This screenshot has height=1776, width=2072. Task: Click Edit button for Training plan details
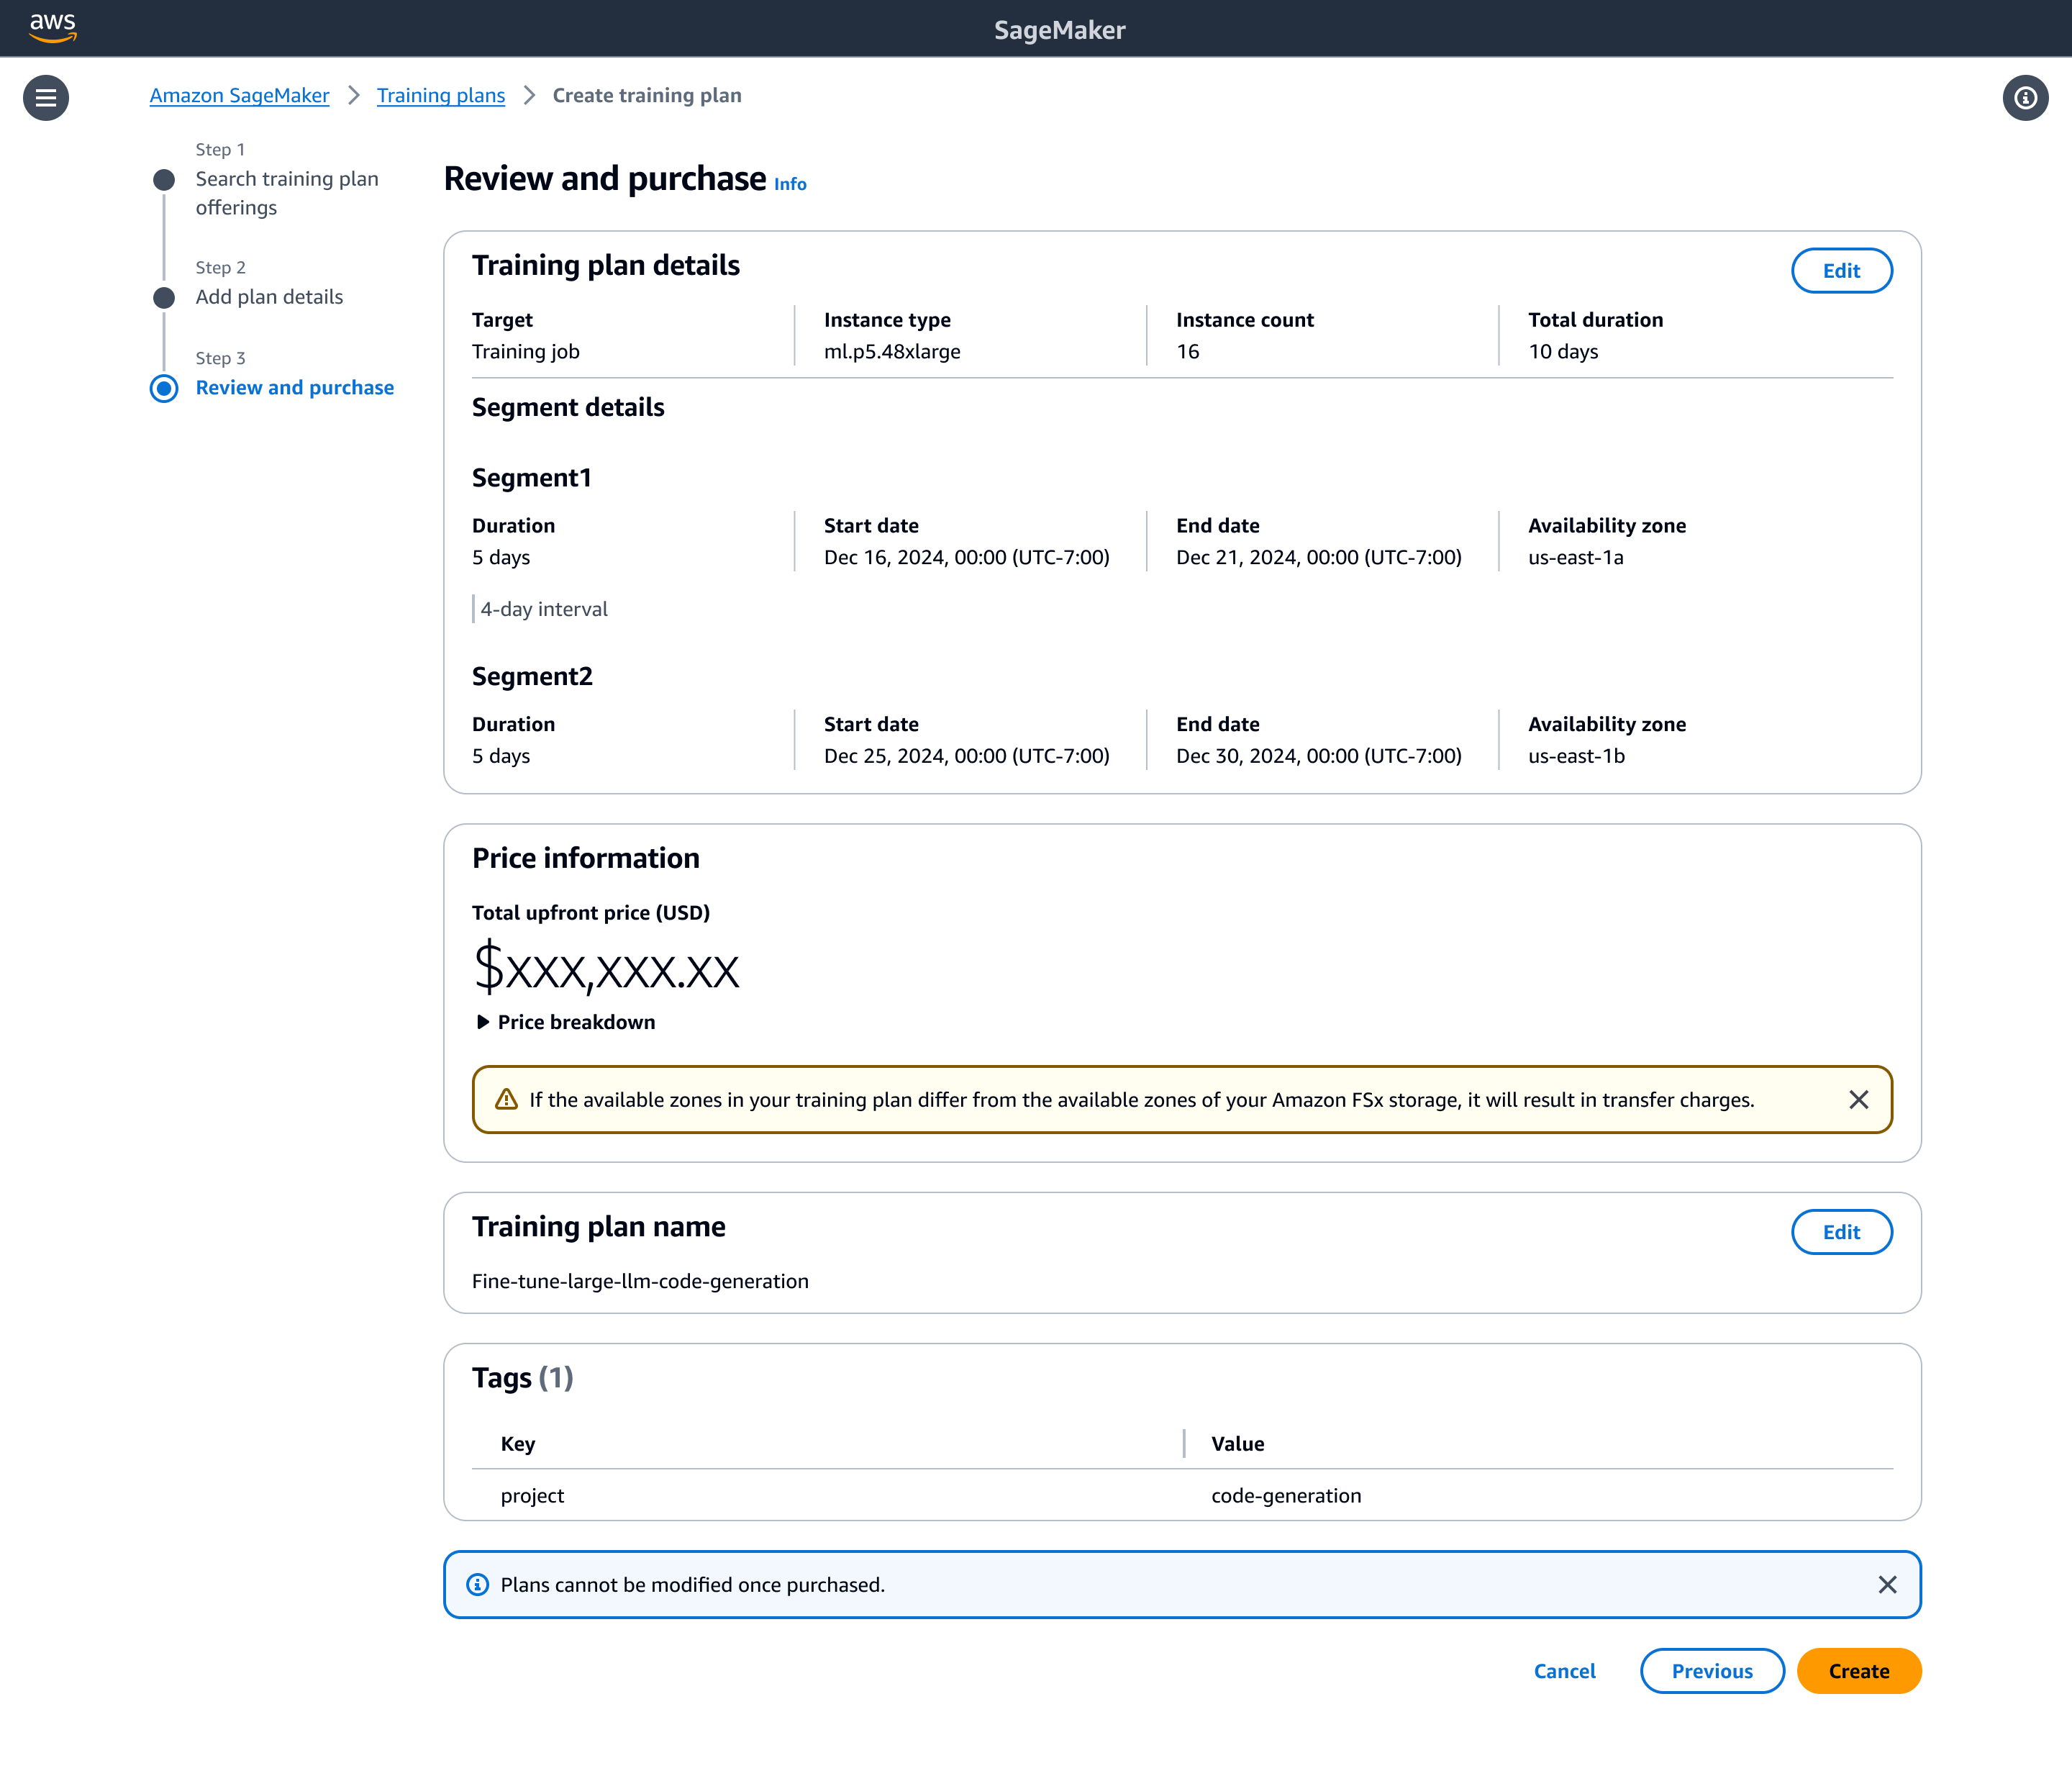click(1841, 270)
